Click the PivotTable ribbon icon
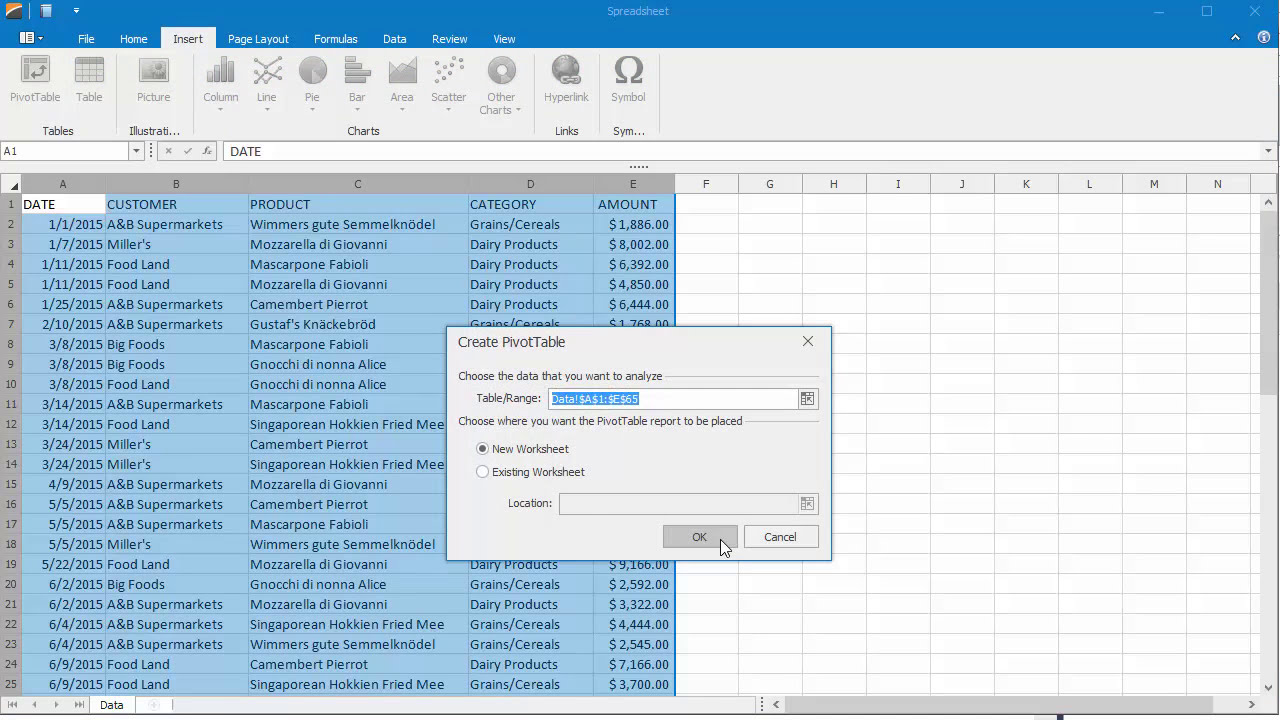Image resolution: width=1280 pixels, height=720 pixels. (x=35, y=80)
